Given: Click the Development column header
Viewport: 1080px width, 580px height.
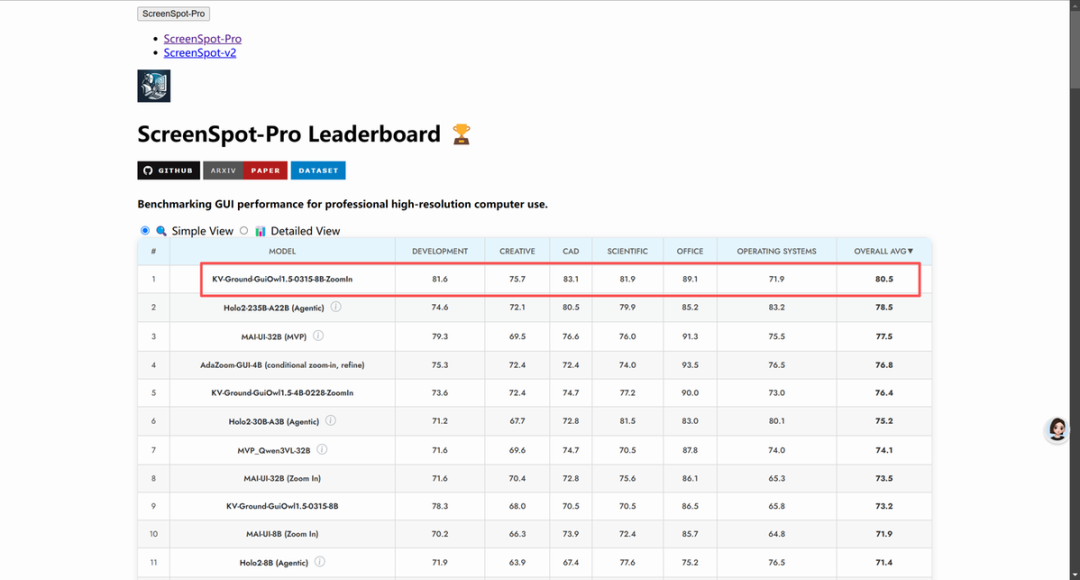Looking at the screenshot, I should (440, 251).
